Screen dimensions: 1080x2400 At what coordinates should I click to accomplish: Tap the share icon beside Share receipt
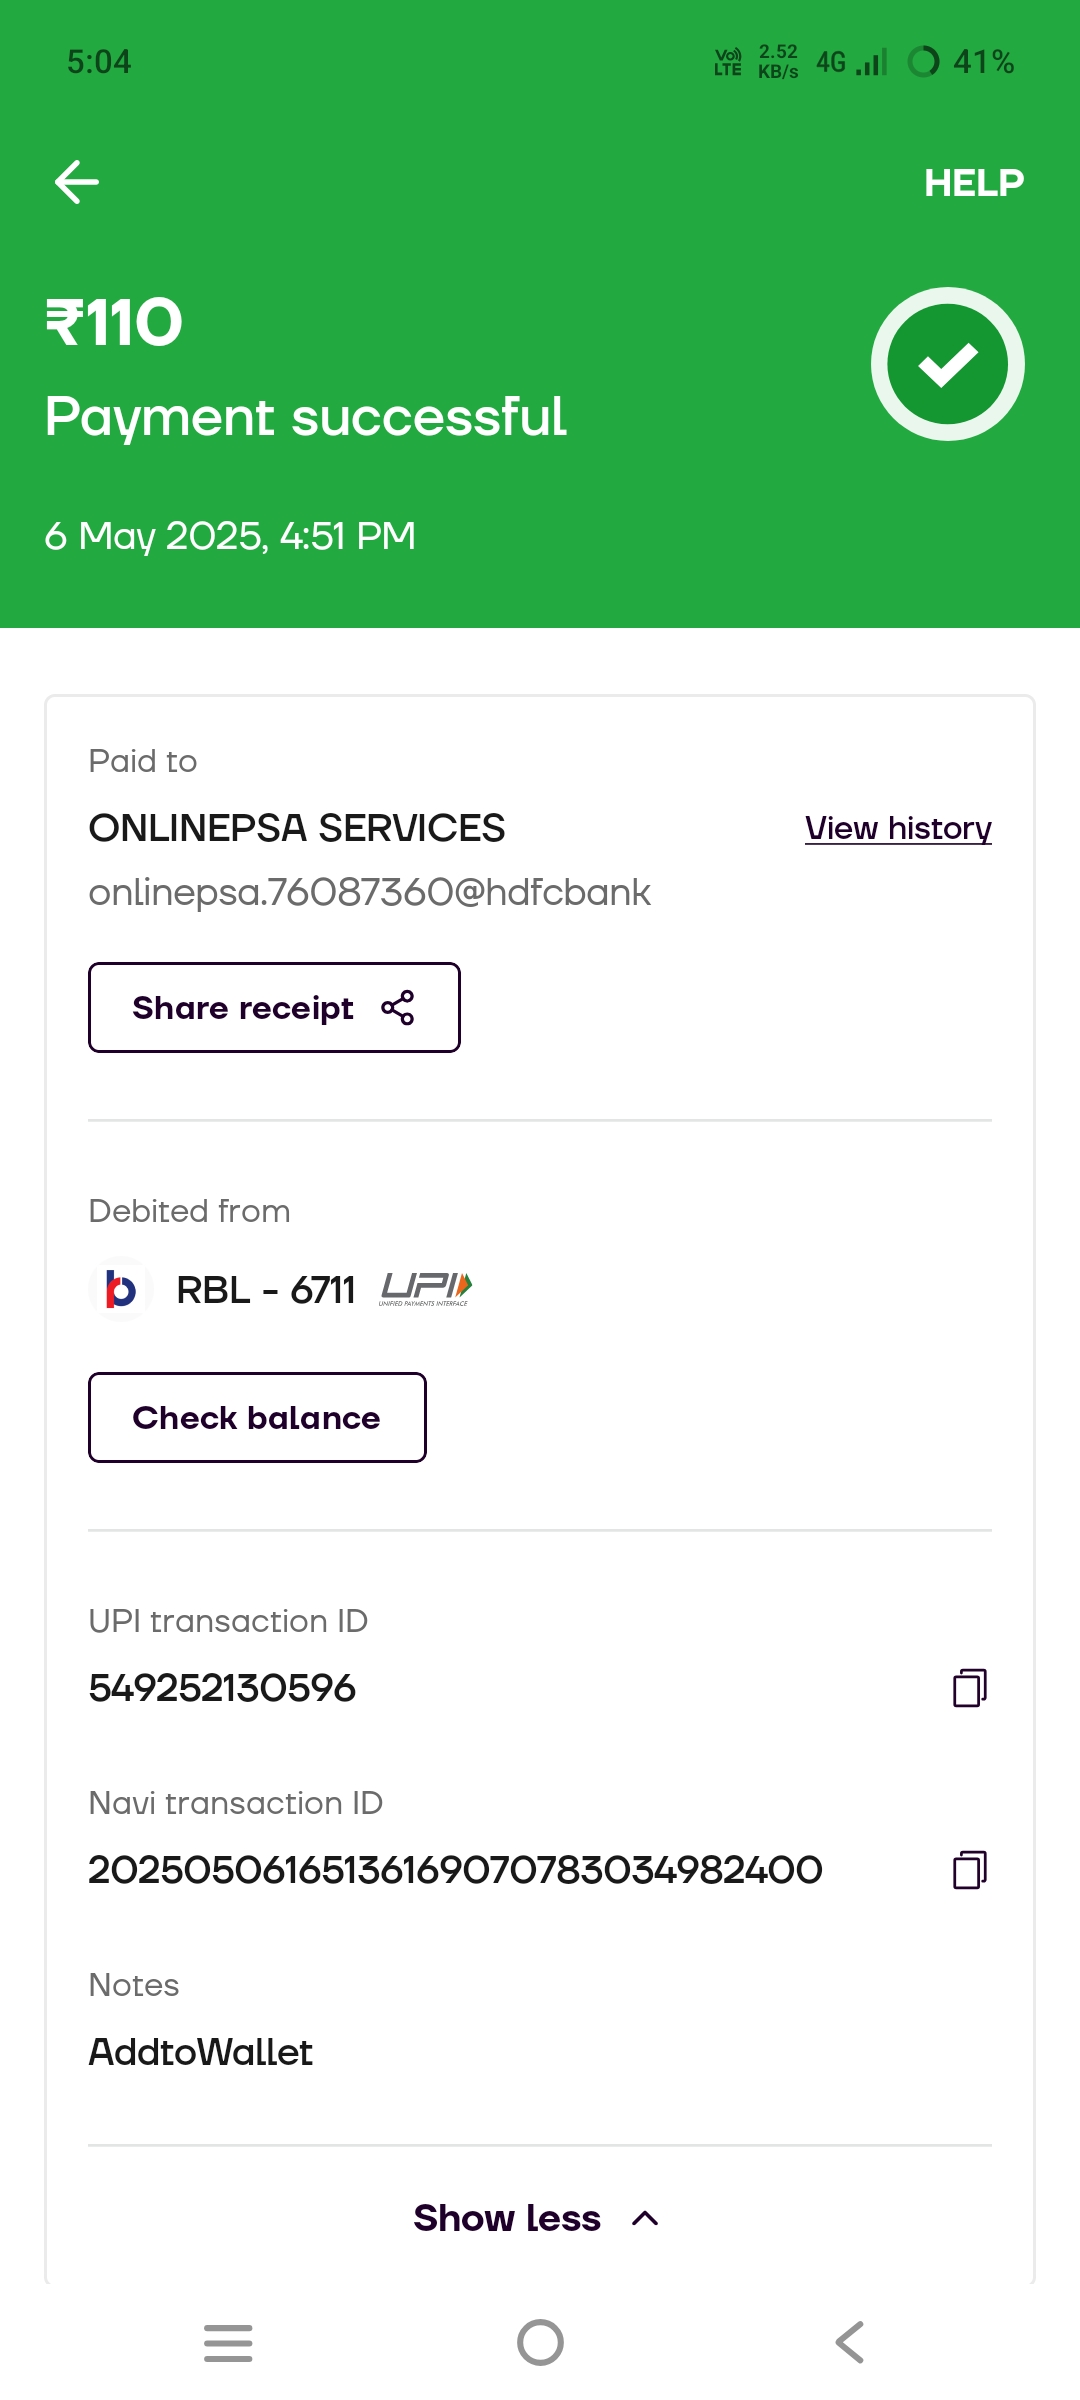tap(397, 1008)
